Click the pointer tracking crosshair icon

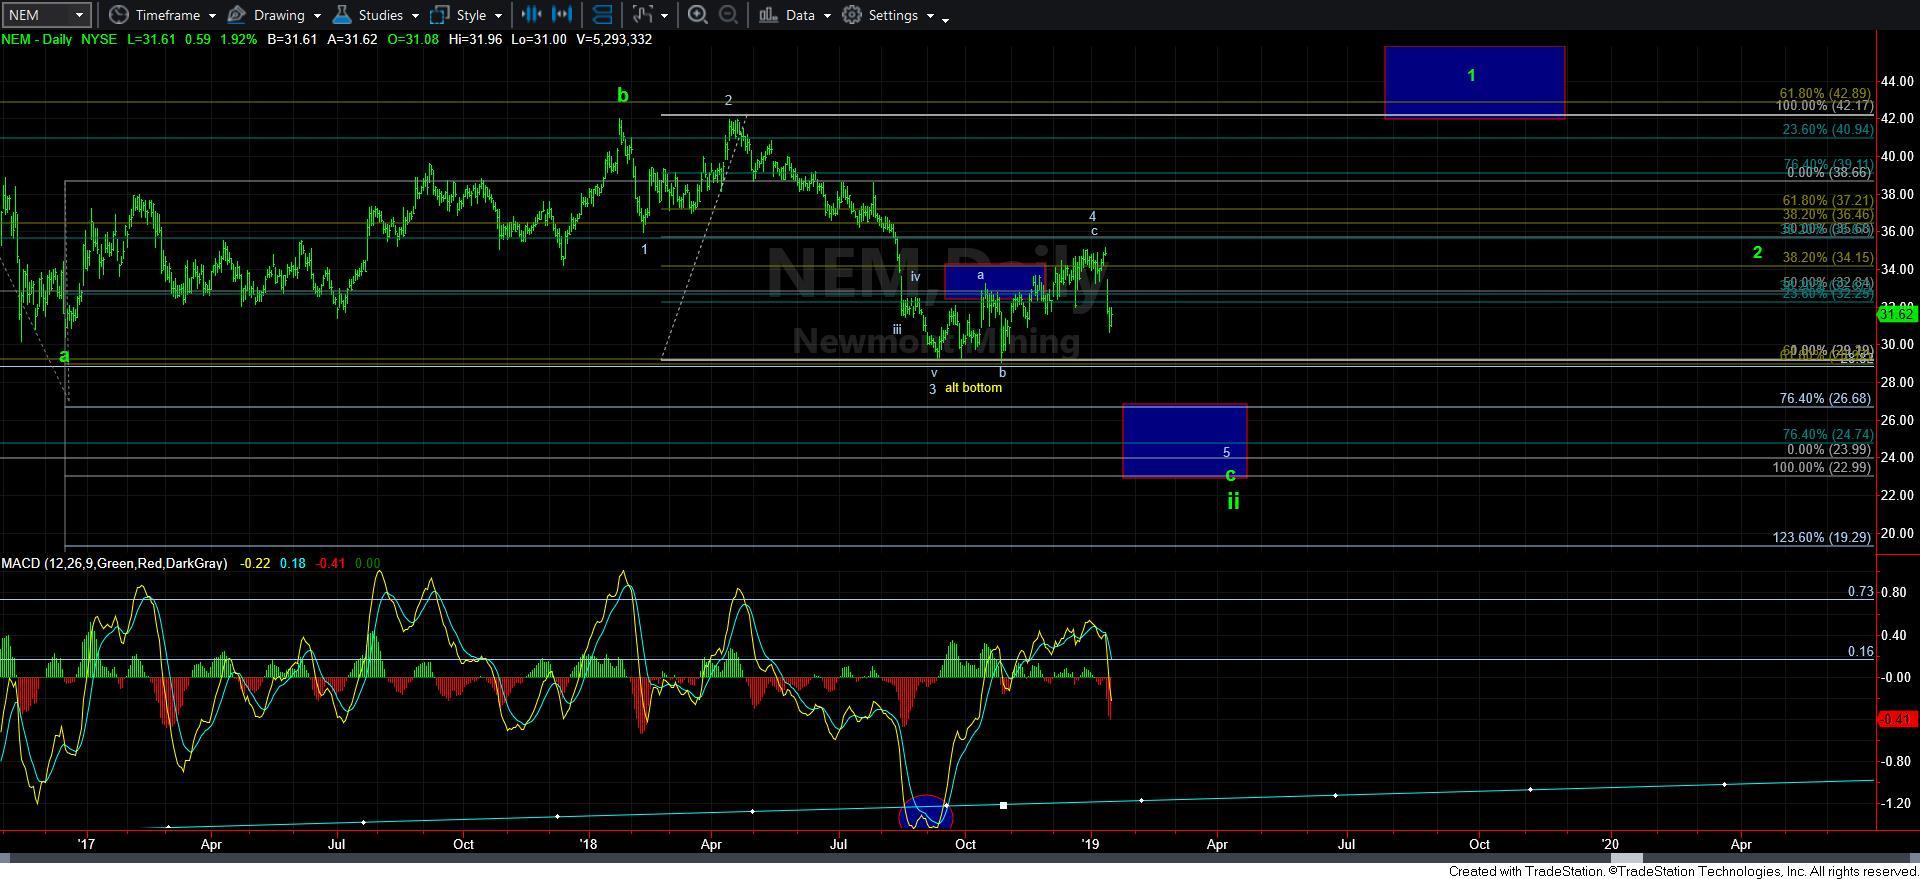pyautogui.click(x=643, y=15)
